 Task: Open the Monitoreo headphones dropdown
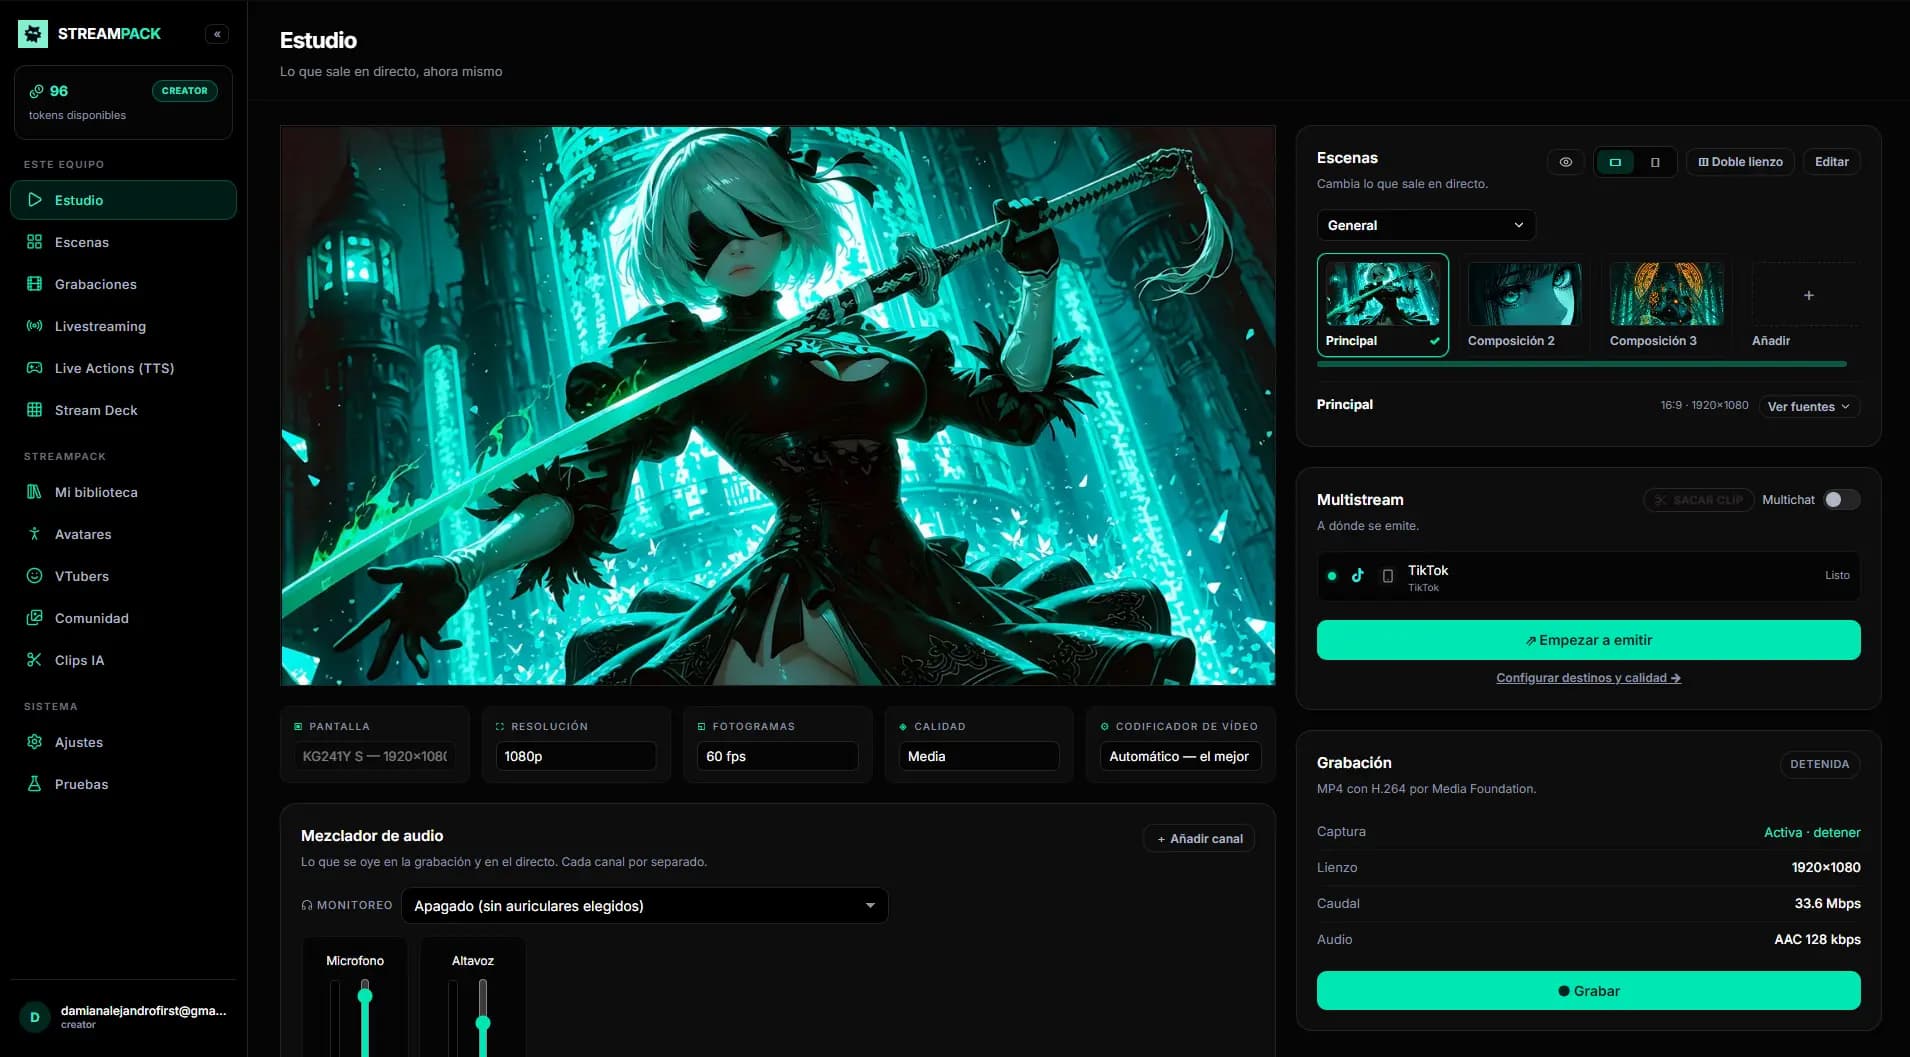[x=645, y=906]
